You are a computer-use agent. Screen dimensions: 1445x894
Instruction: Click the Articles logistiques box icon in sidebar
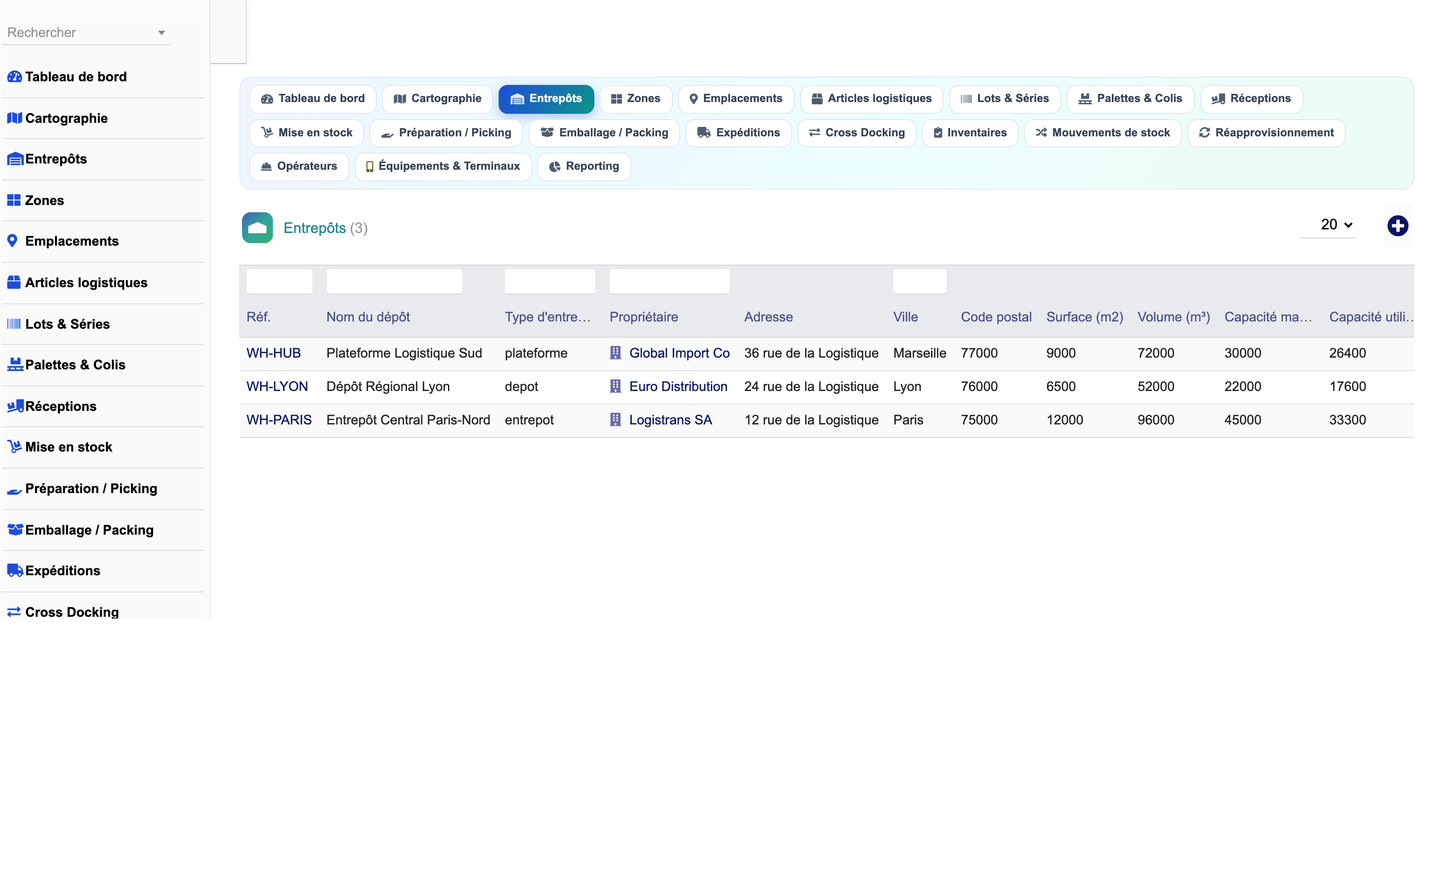14,282
